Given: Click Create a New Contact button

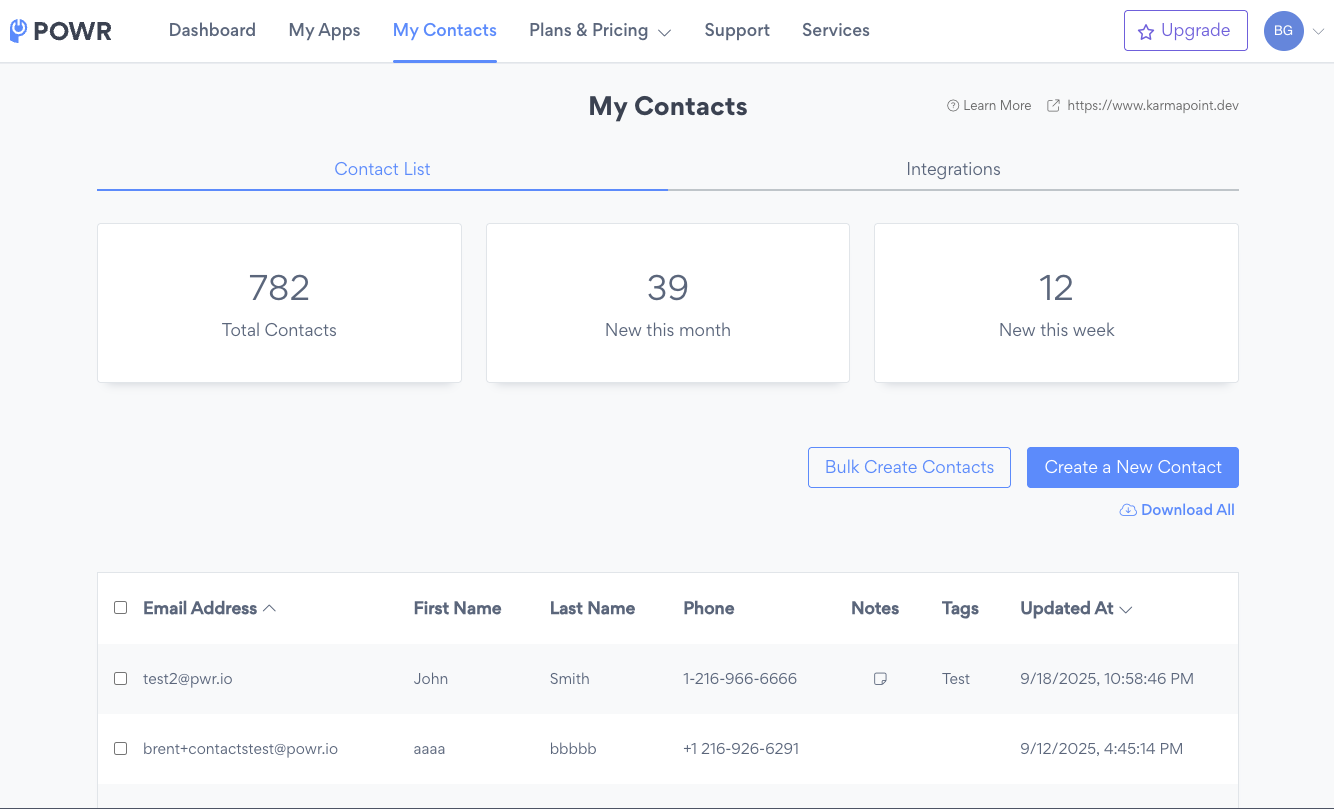Looking at the screenshot, I should pos(1132,467).
